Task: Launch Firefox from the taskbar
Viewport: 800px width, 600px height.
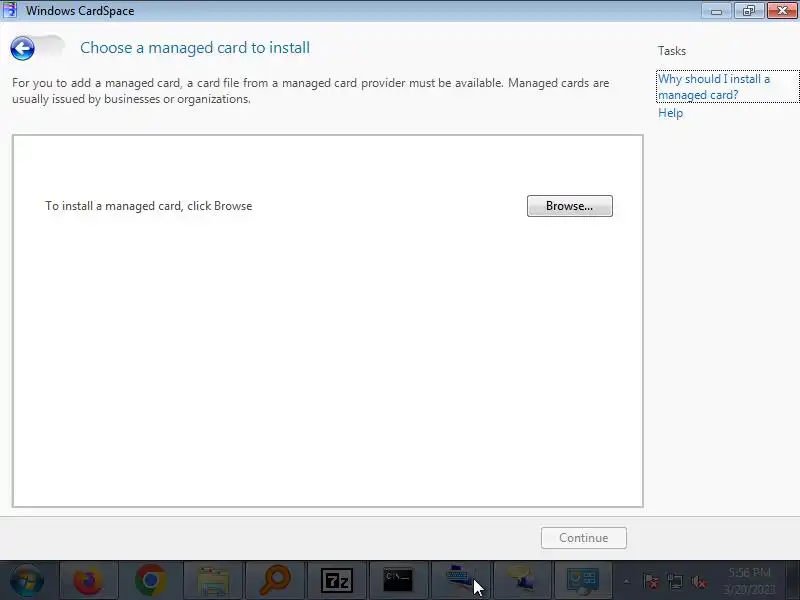Action: click(88, 581)
